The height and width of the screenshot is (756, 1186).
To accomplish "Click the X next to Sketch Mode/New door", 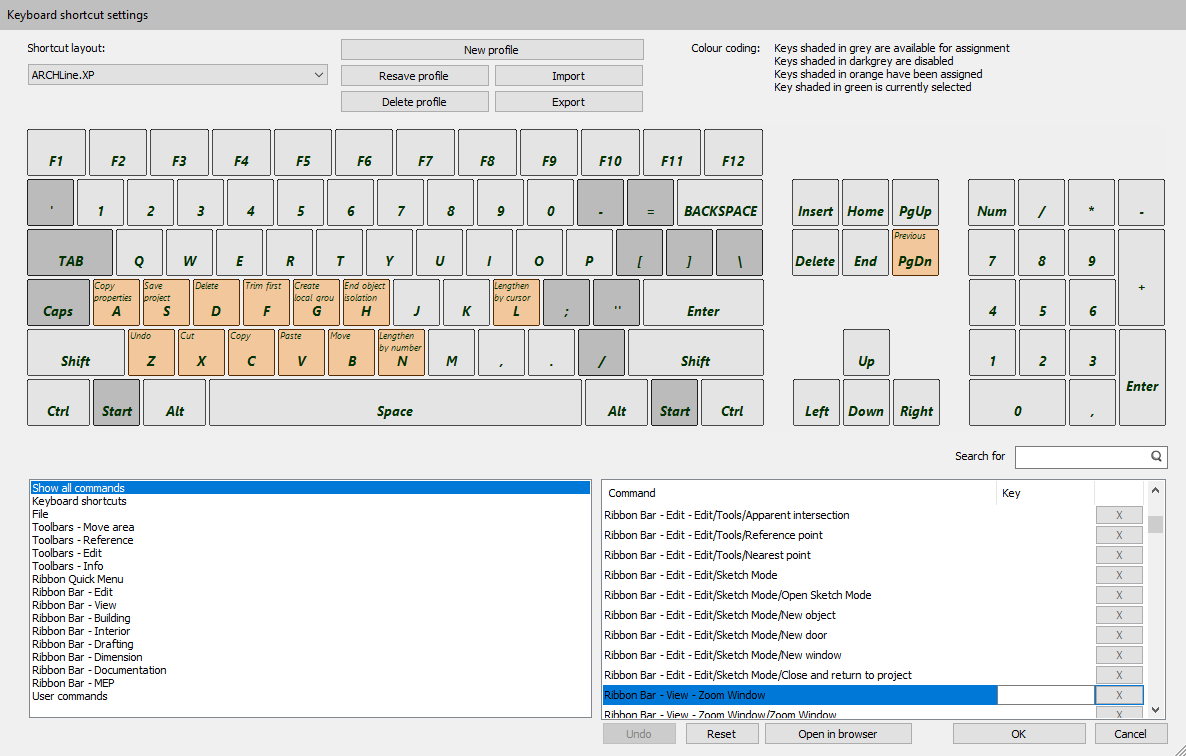I will pos(1119,635).
